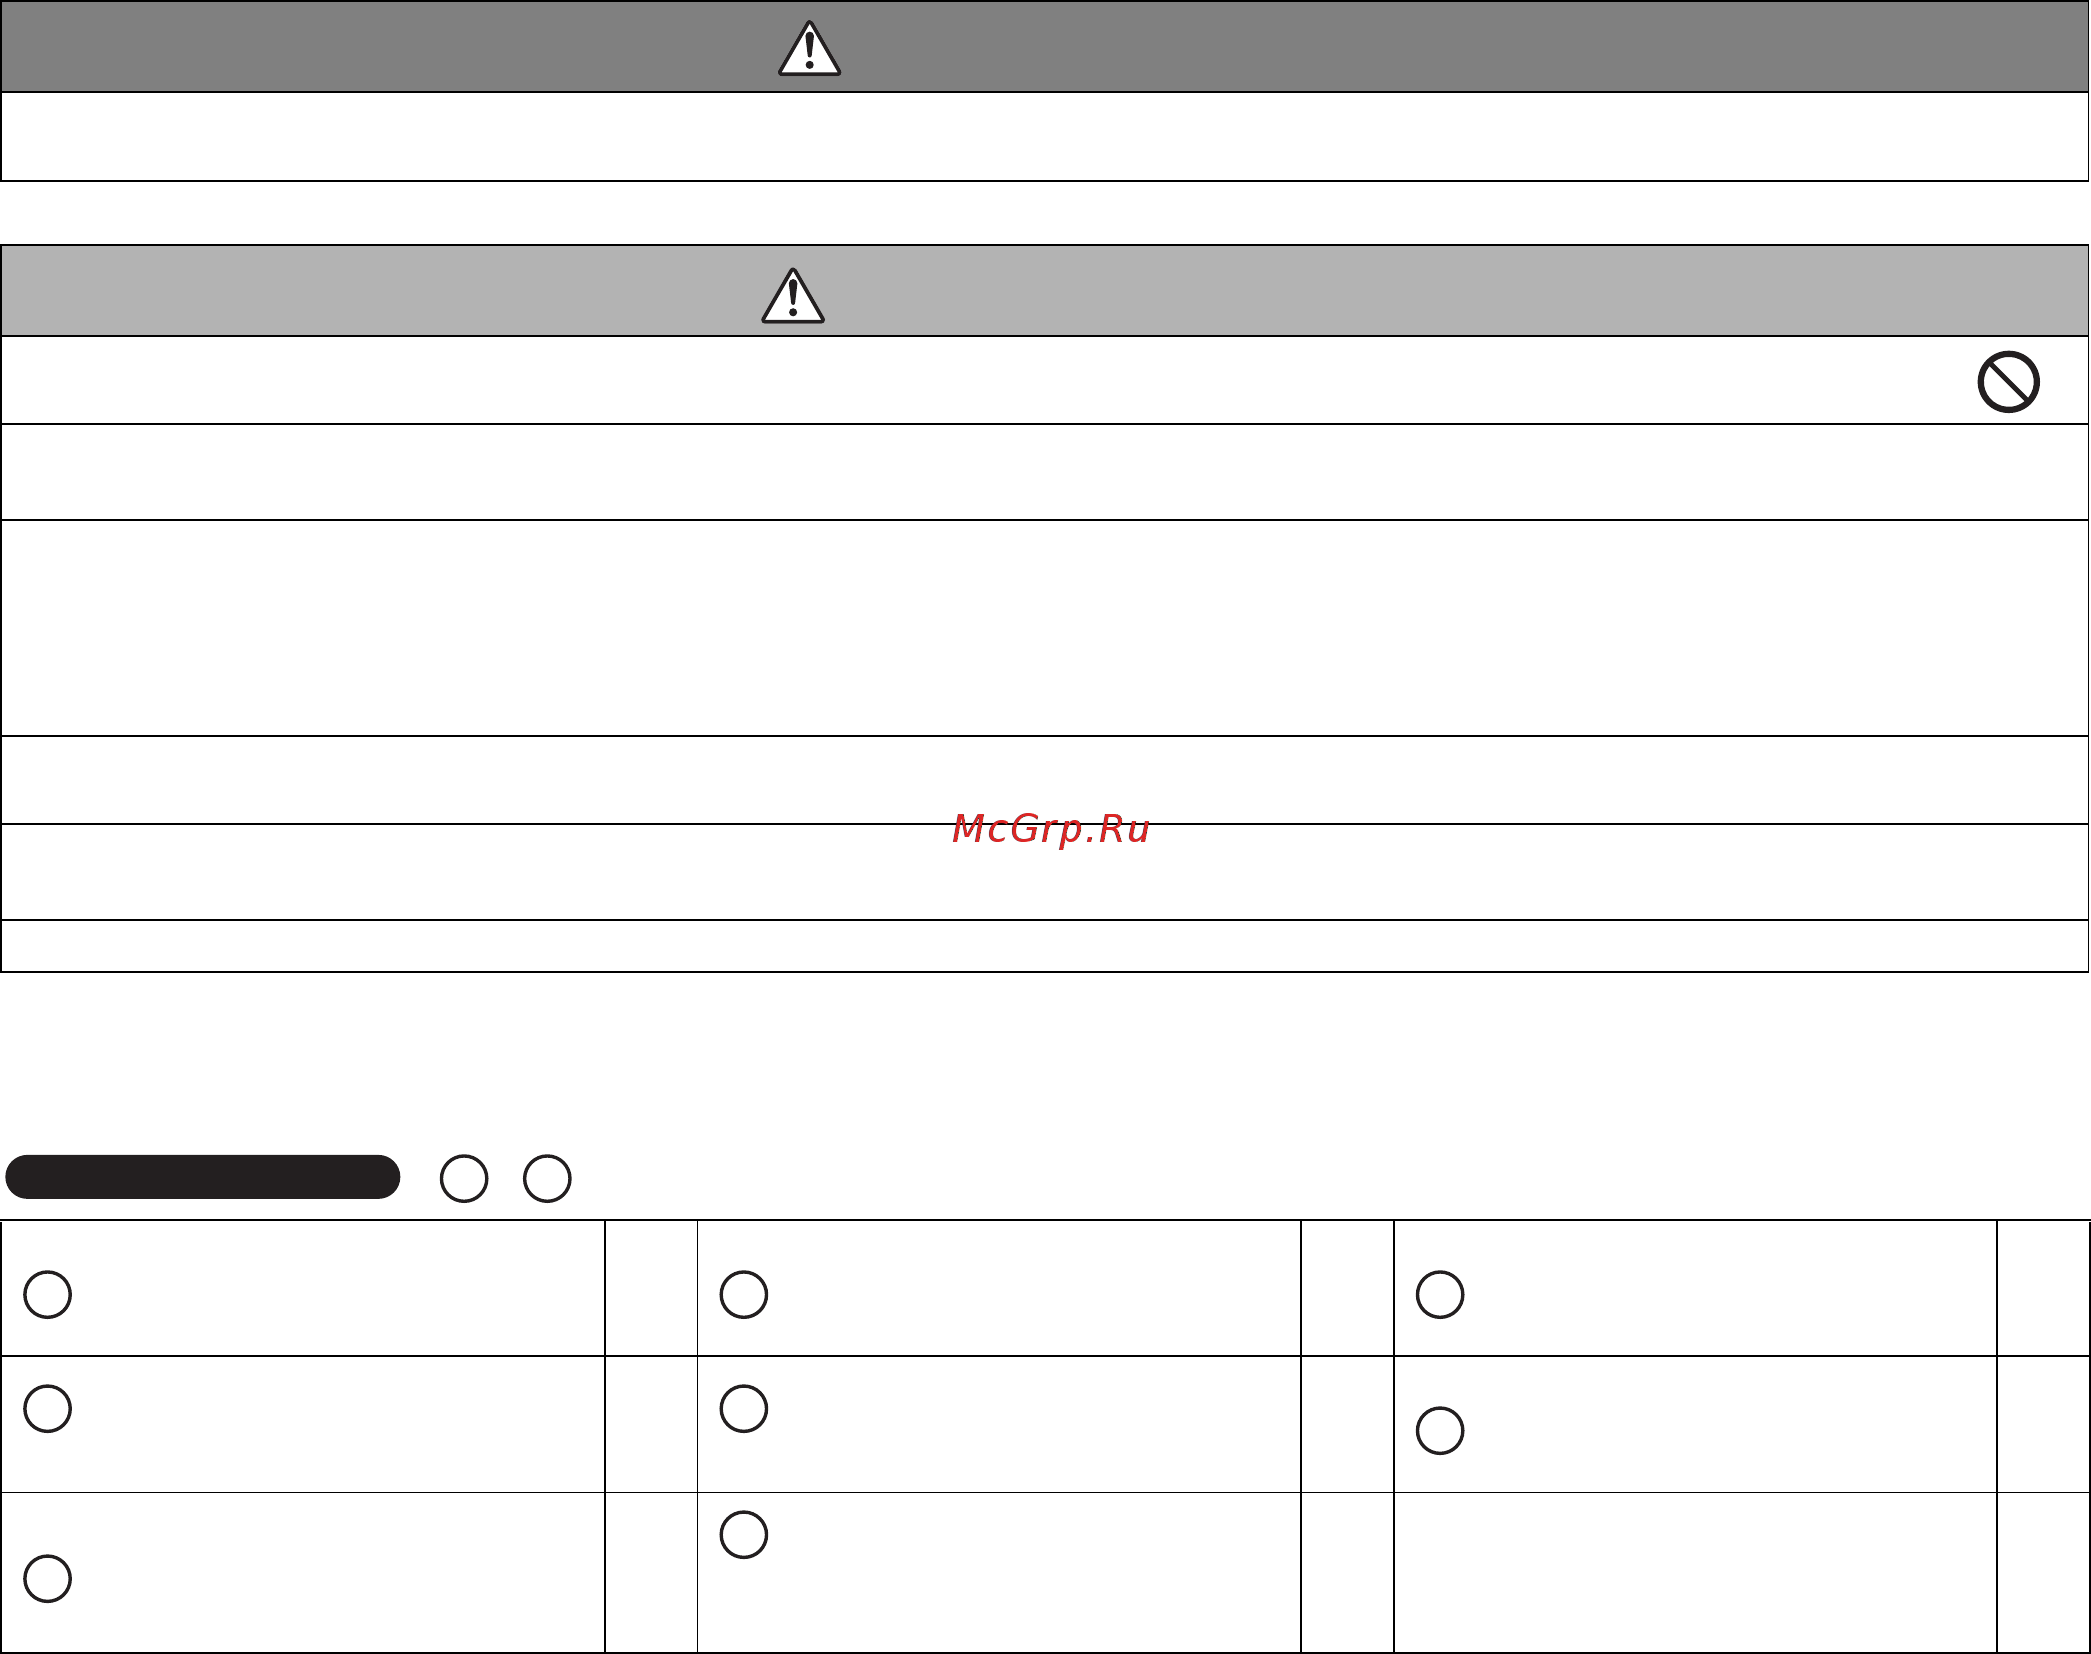Click the thin bottom row of the caution table
This screenshot has width=2091, height=1654.
[x=1045, y=946]
